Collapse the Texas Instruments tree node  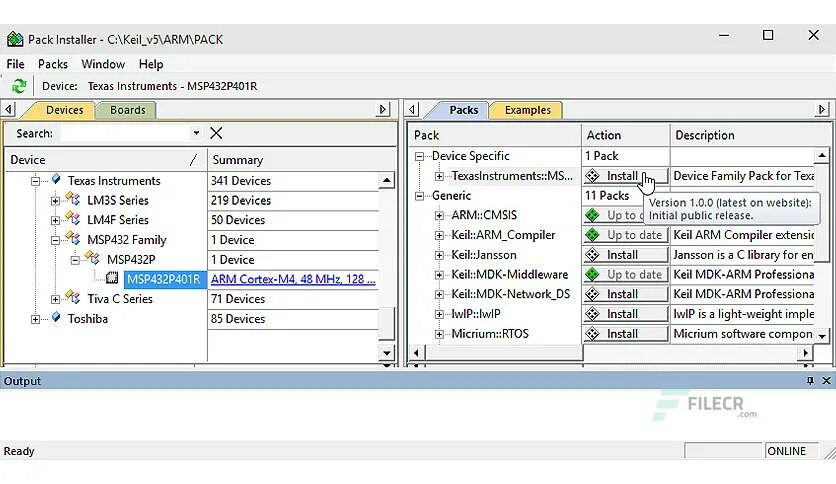pos(36,181)
